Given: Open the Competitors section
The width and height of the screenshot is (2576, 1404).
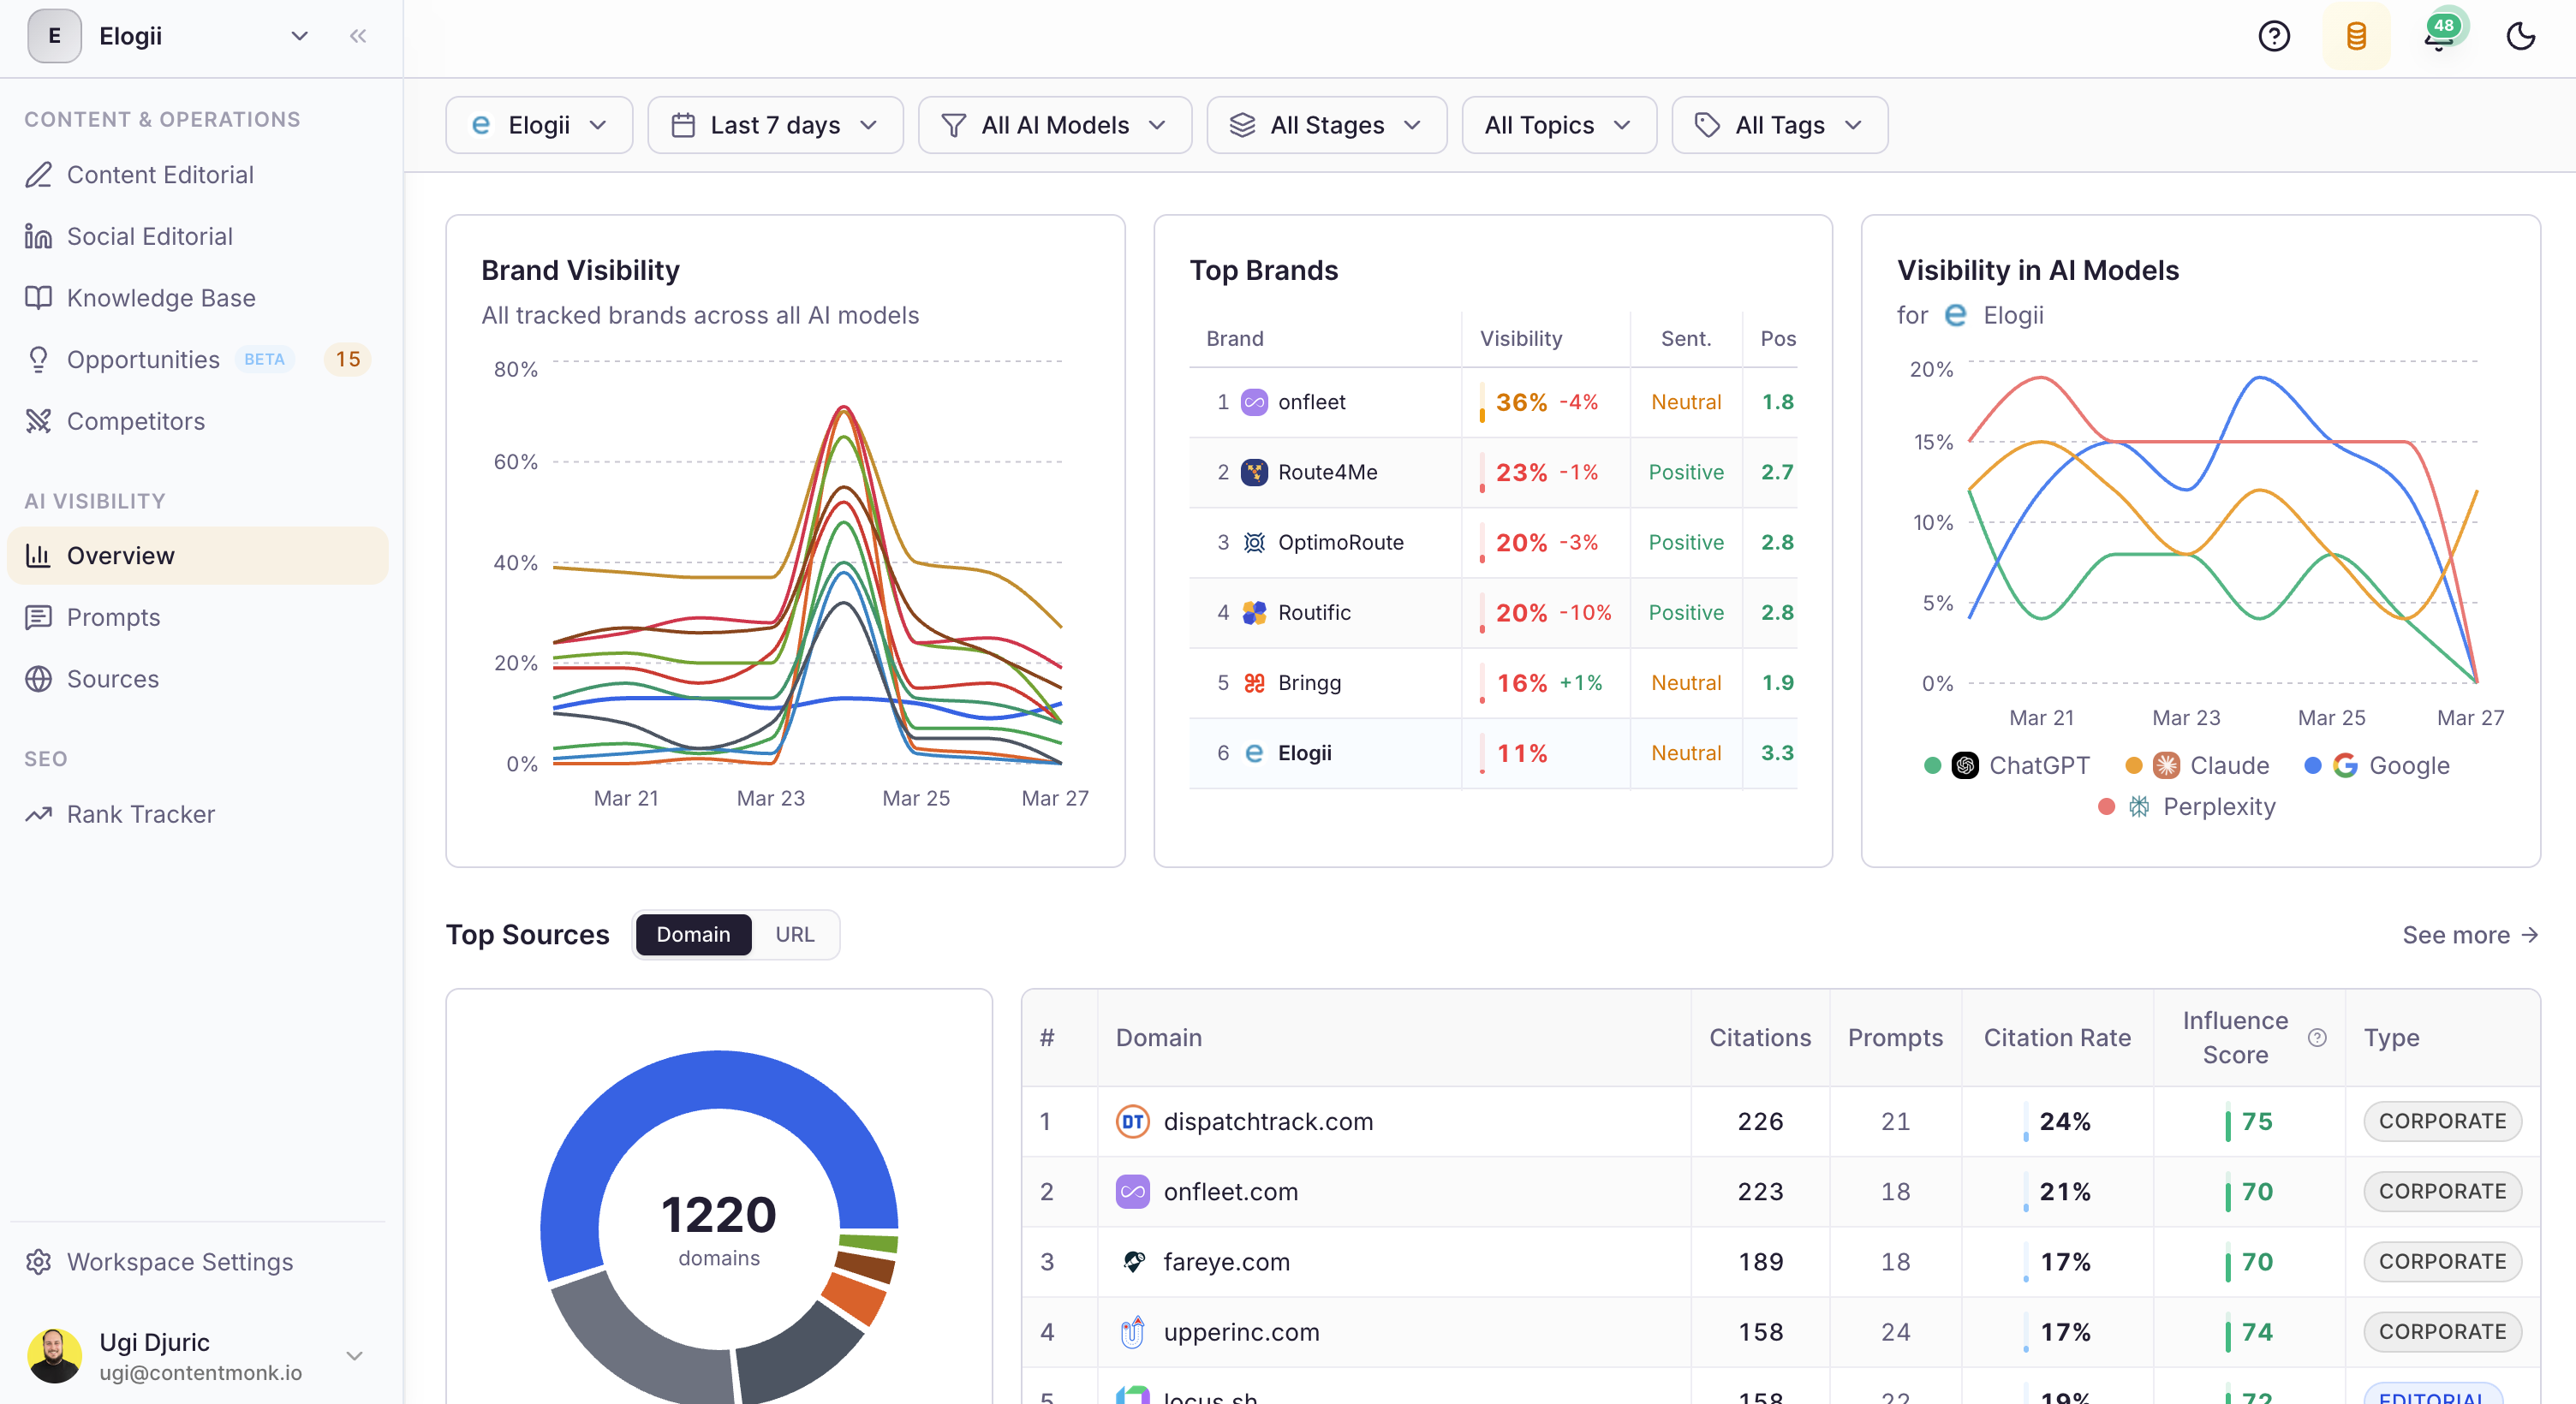Looking at the screenshot, I should coord(135,421).
